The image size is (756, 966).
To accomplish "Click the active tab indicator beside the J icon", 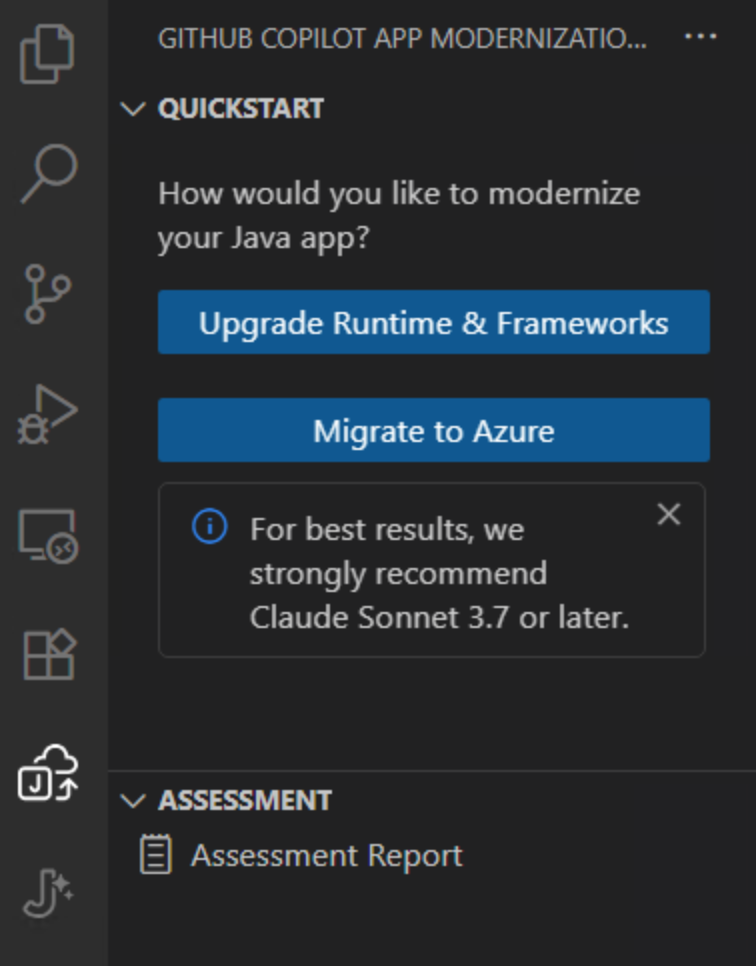I will (x=3, y=770).
